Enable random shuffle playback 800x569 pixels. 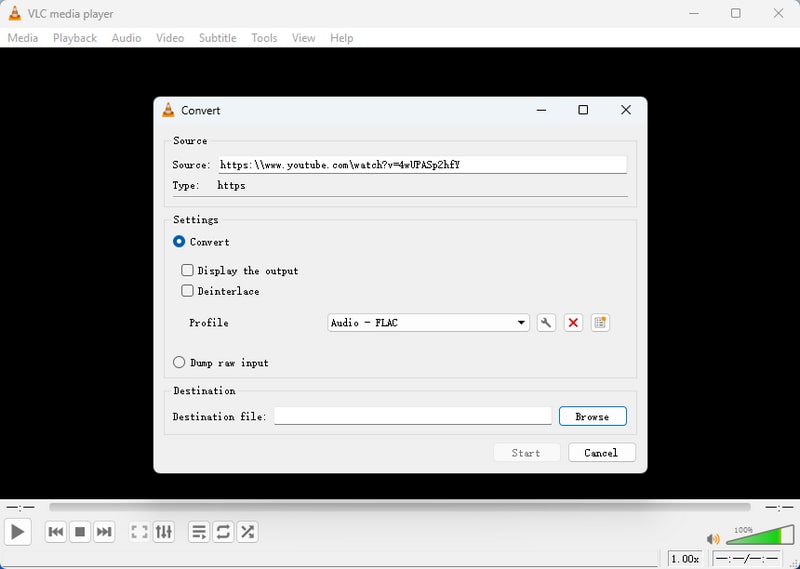coord(247,532)
